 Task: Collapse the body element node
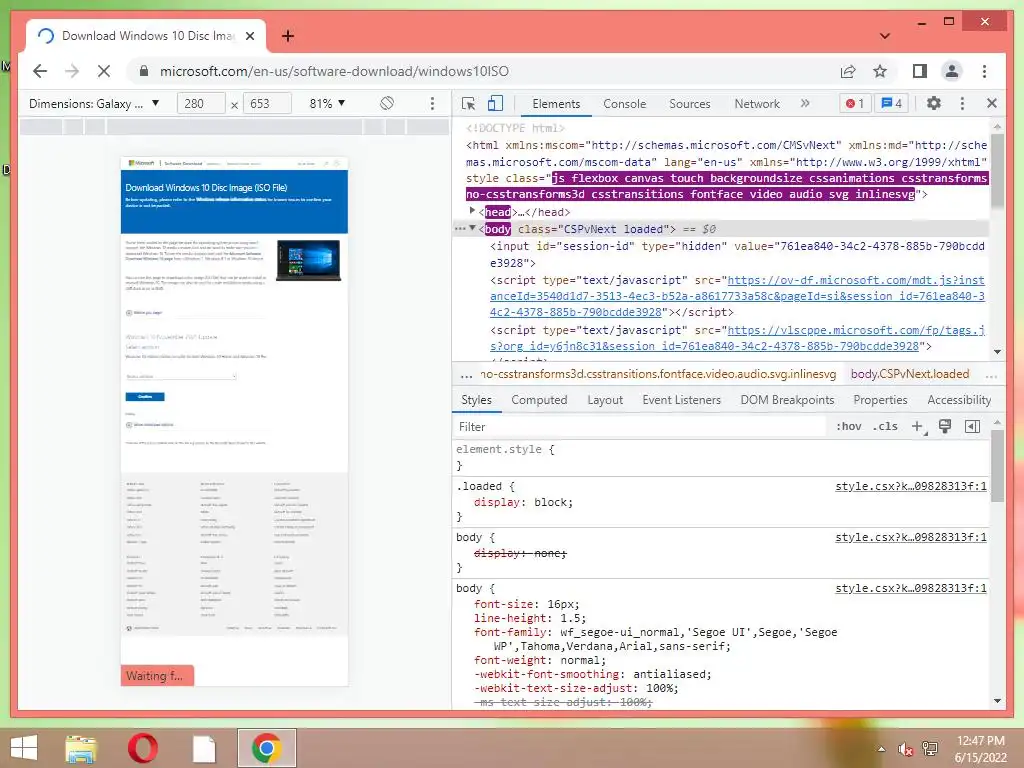pyautogui.click(x=472, y=228)
